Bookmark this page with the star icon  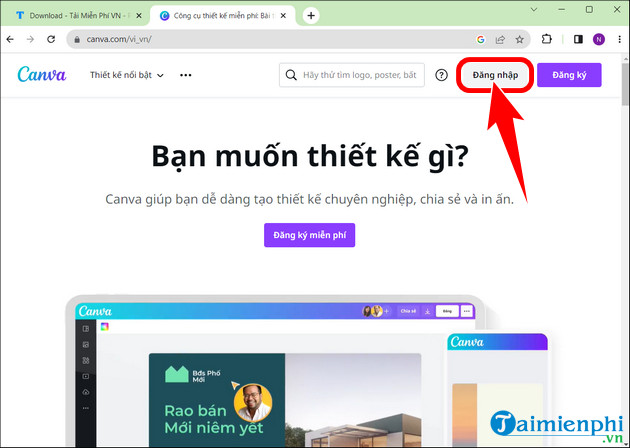click(520, 39)
